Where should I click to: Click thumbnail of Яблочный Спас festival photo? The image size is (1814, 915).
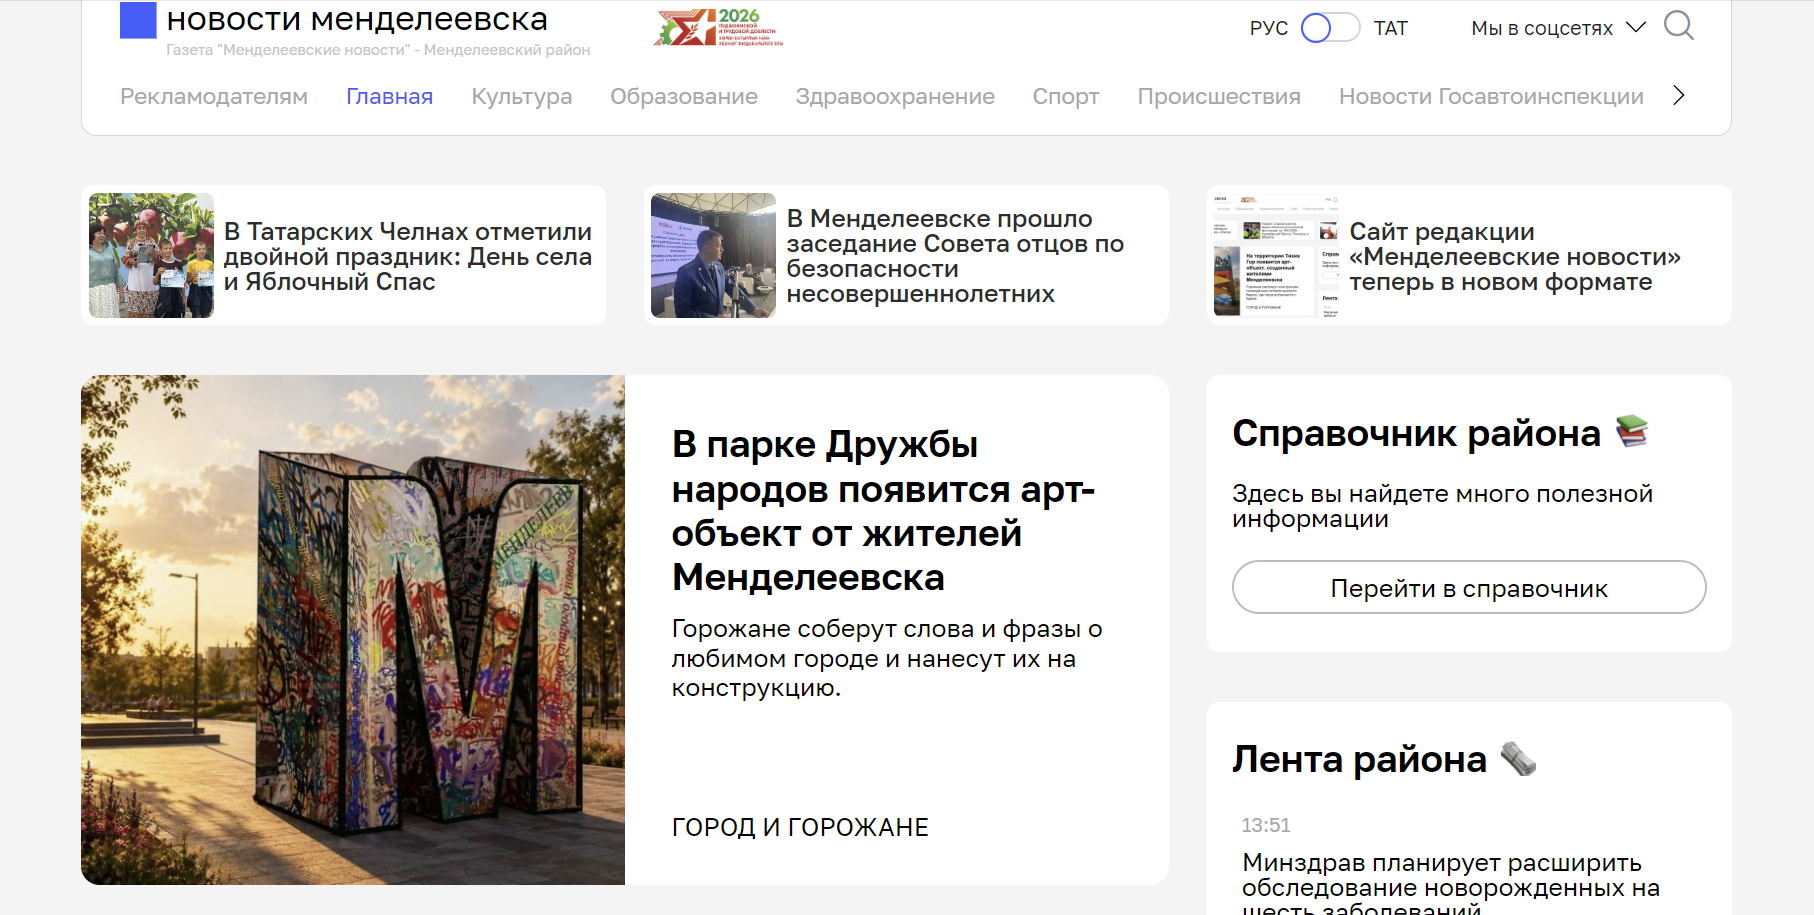pyautogui.click(x=151, y=255)
